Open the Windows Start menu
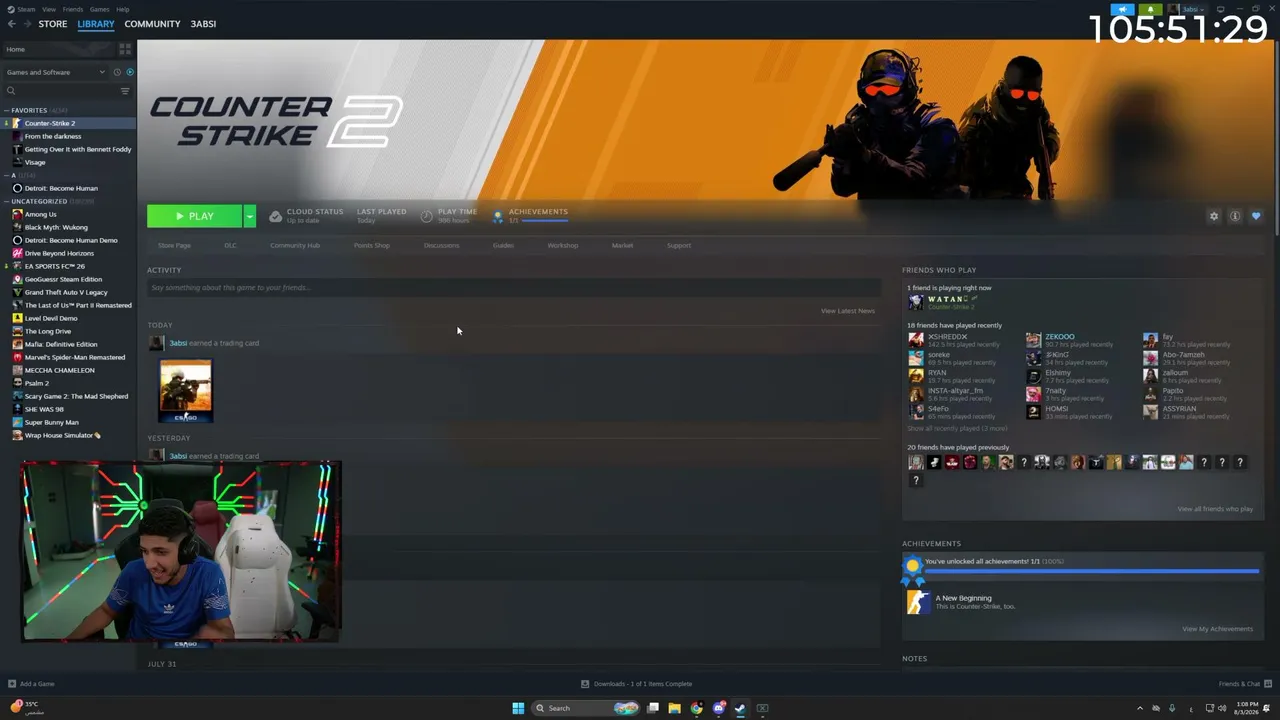This screenshot has height=720, width=1280. (x=518, y=708)
